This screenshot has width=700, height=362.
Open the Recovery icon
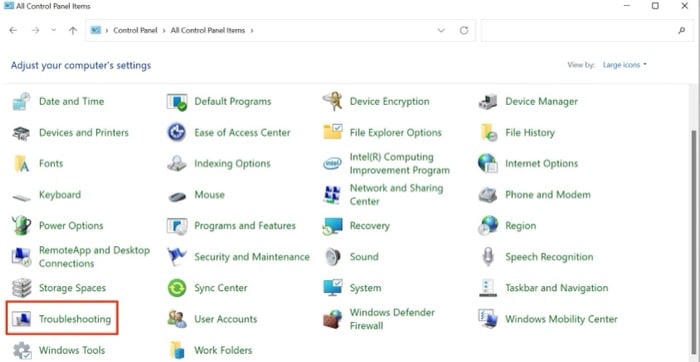[332, 226]
